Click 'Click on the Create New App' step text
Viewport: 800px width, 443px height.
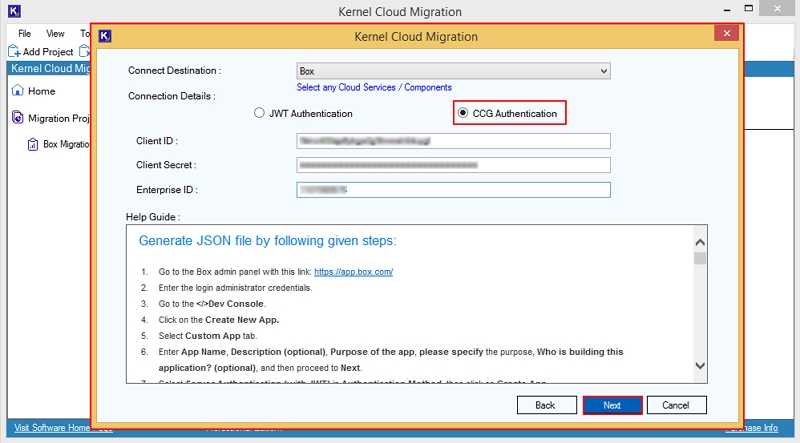point(219,320)
